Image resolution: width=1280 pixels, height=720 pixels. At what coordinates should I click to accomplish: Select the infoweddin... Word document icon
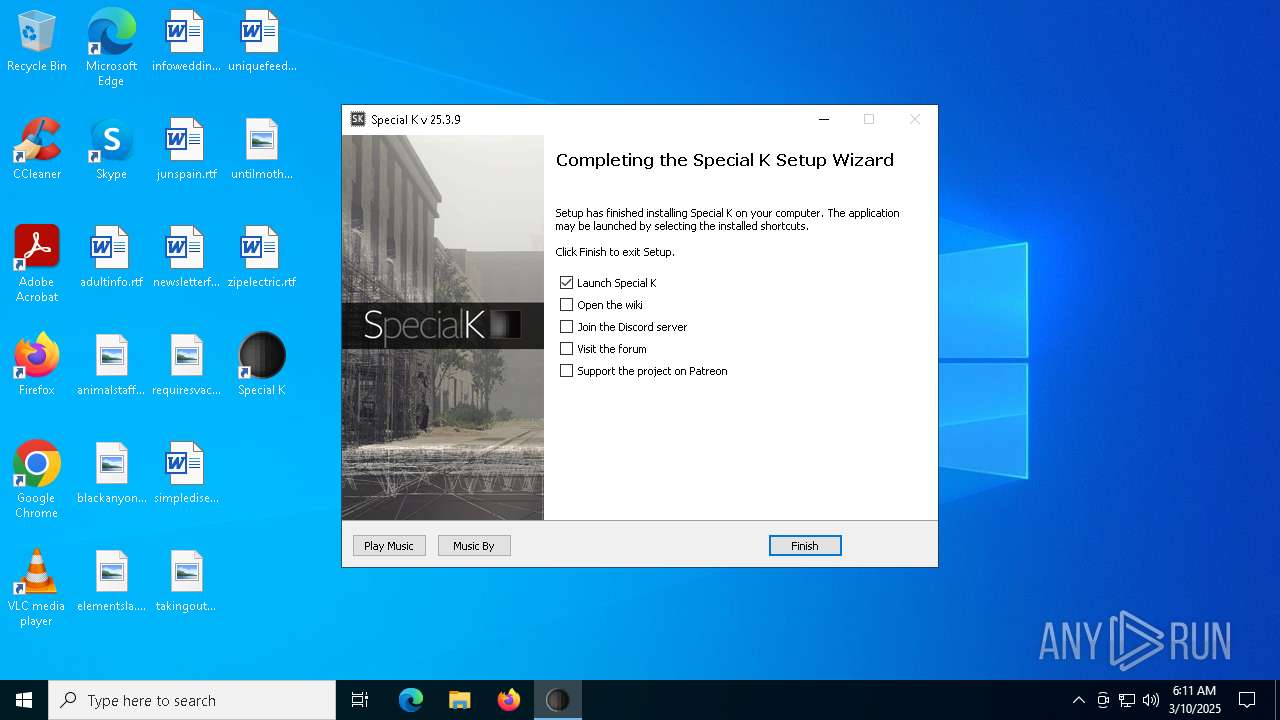[x=186, y=42]
